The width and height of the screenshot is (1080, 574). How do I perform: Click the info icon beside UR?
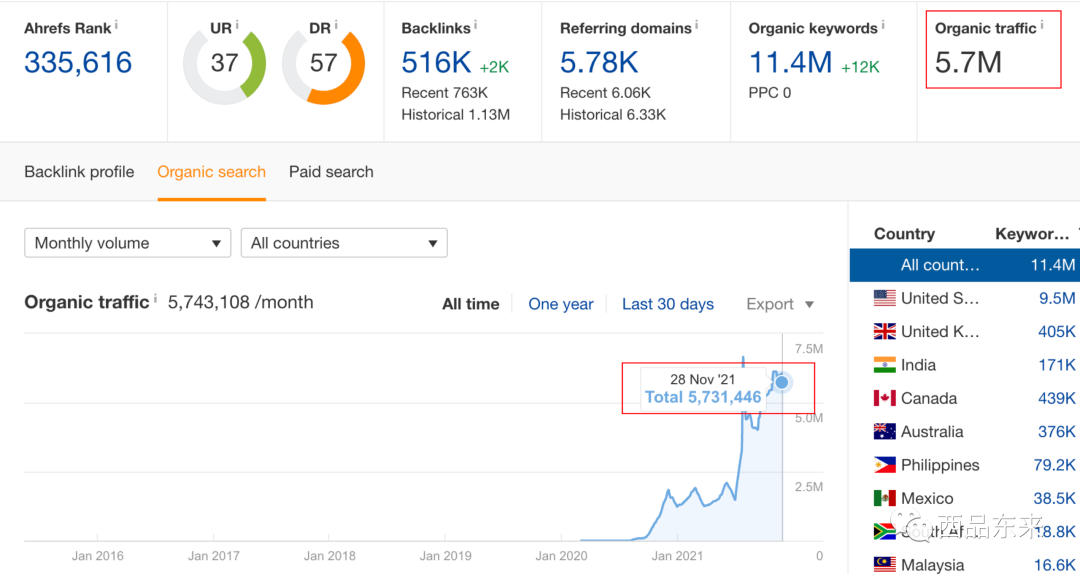coord(237,25)
